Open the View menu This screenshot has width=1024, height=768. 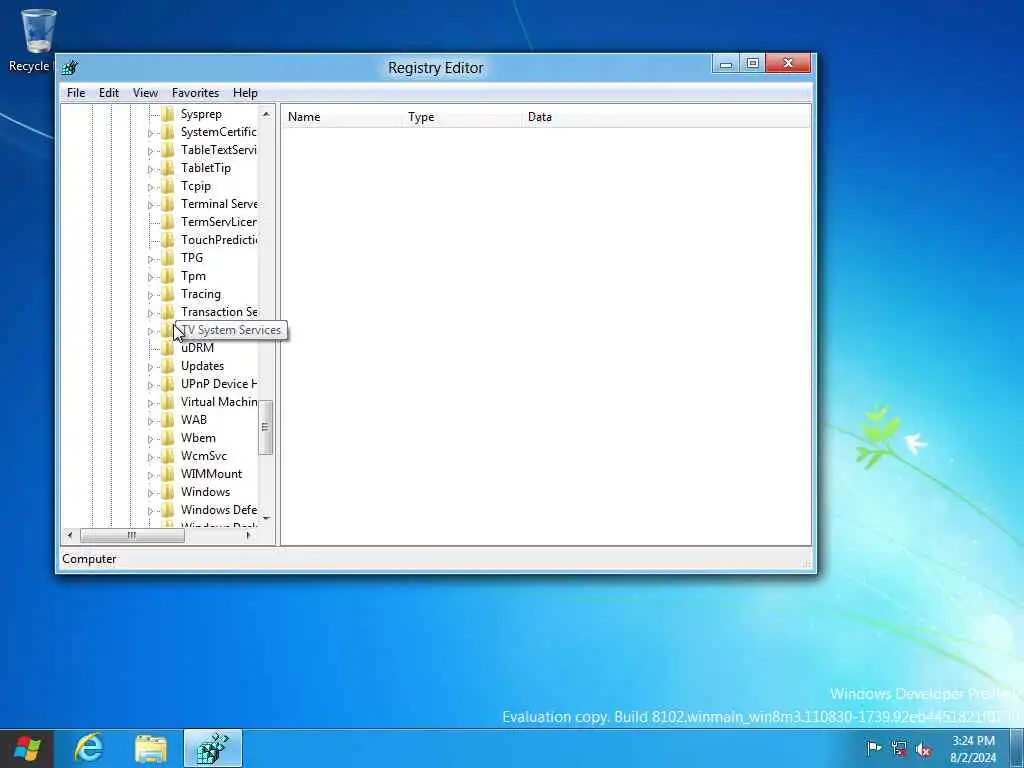pyautogui.click(x=145, y=93)
